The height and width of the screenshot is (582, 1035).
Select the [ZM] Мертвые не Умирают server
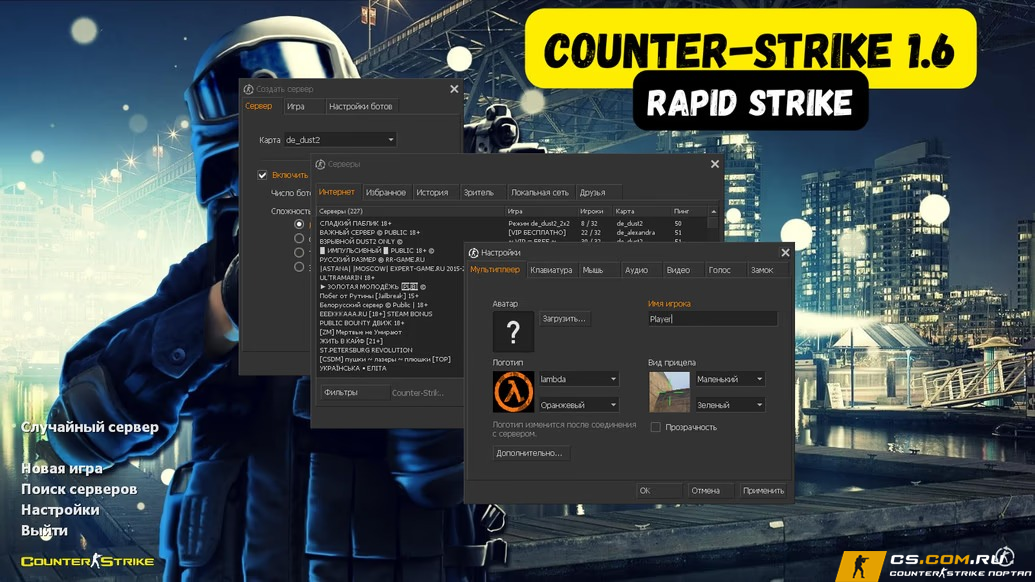[391, 333]
